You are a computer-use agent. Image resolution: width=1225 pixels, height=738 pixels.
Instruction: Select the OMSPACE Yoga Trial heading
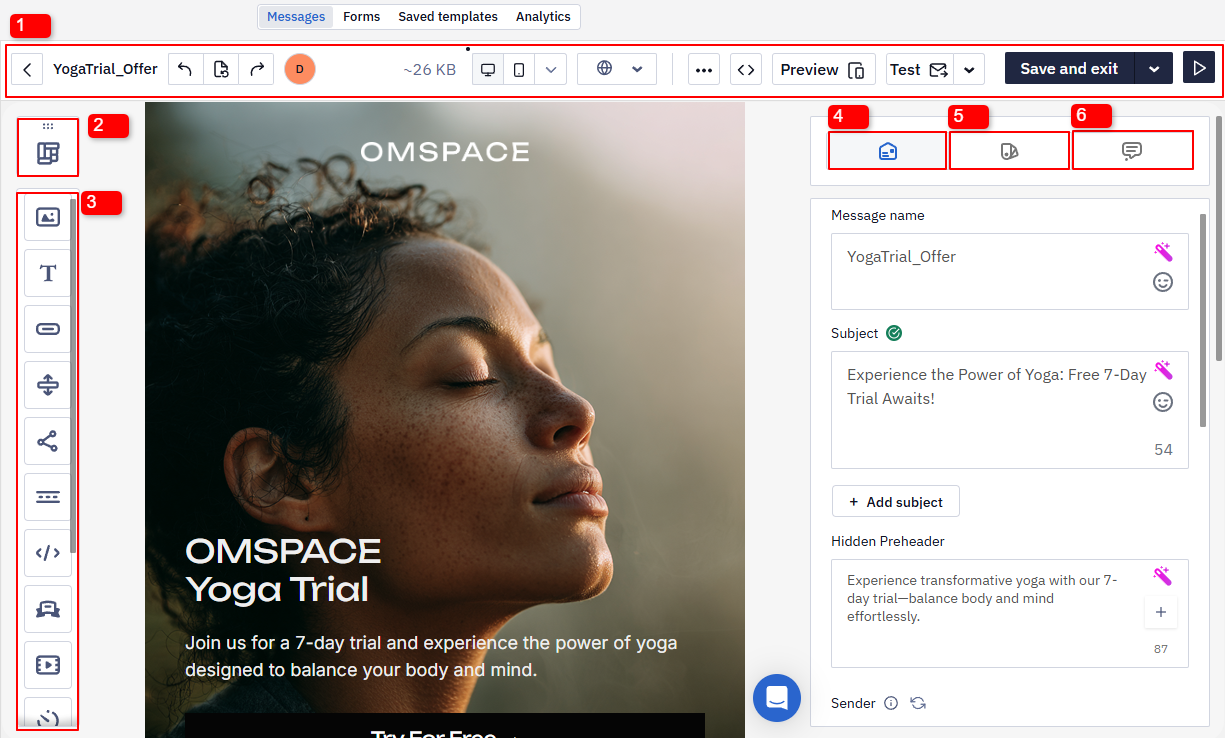(x=283, y=570)
